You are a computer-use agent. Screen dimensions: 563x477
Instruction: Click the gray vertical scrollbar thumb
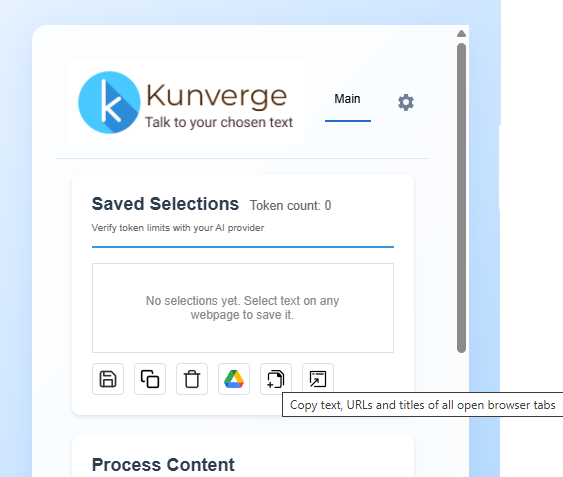[461, 198]
